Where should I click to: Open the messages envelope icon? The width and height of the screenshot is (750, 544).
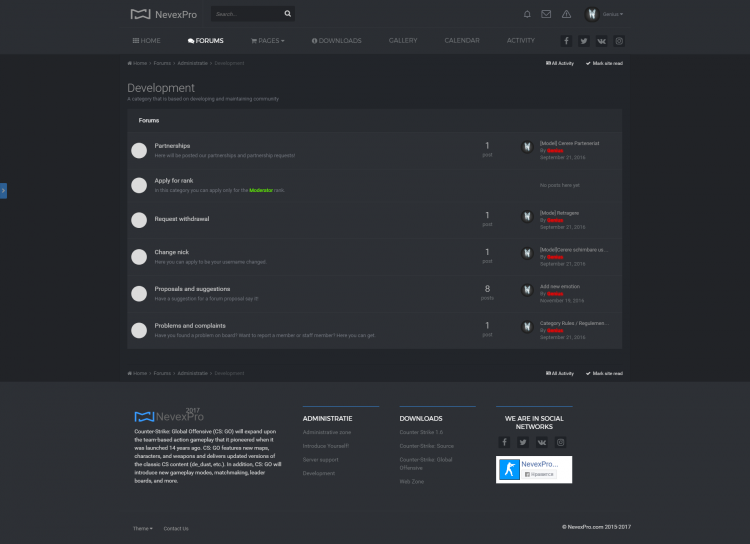pyautogui.click(x=546, y=14)
